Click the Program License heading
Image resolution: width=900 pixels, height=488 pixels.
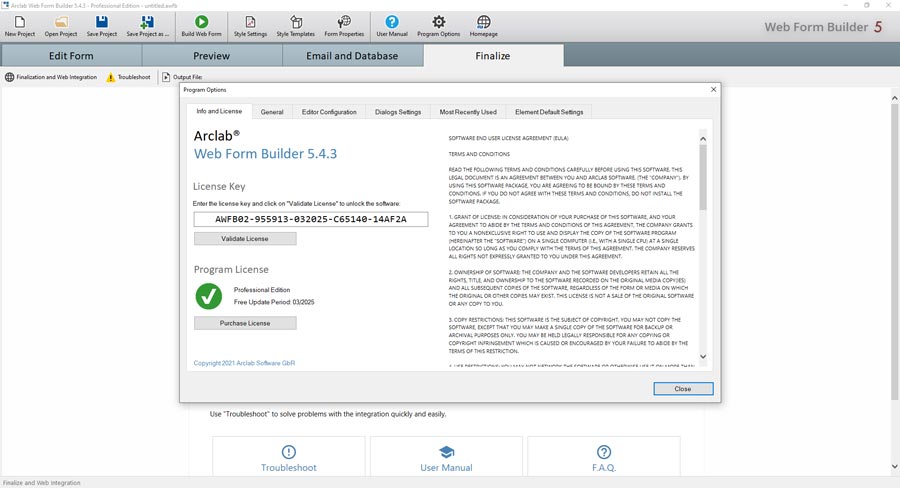coord(231,269)
